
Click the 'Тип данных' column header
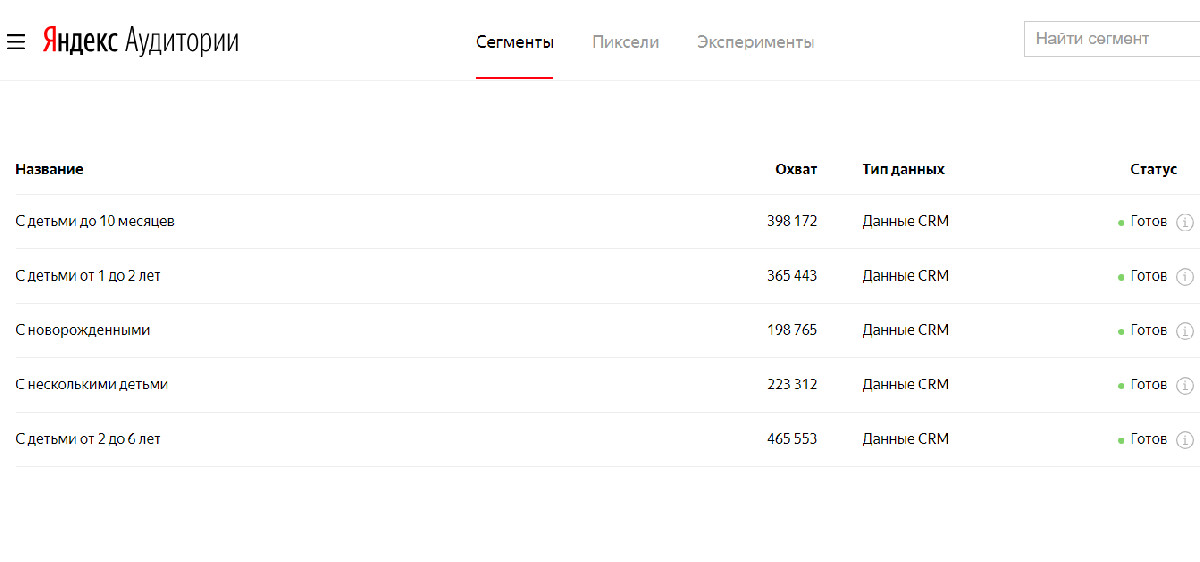903,169
